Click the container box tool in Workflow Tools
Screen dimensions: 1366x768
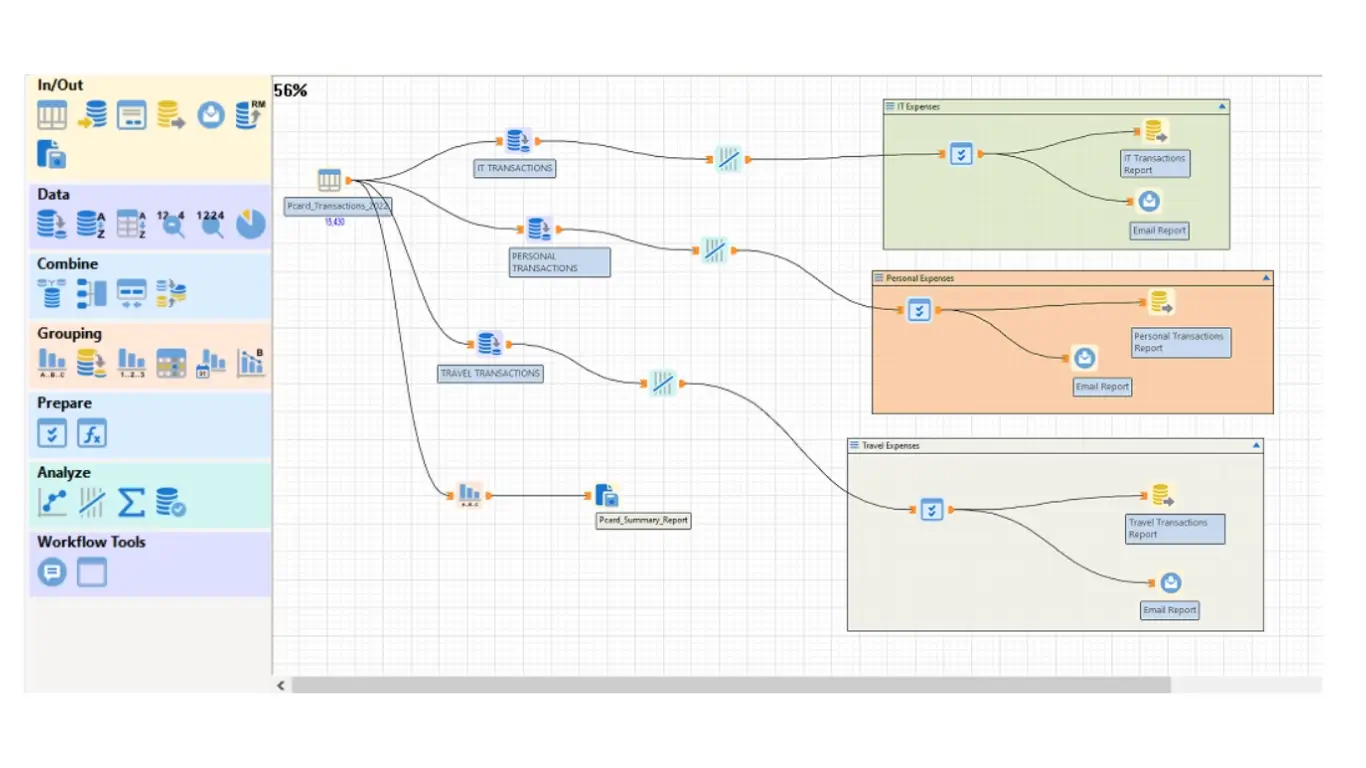click(x=92, y=572)
